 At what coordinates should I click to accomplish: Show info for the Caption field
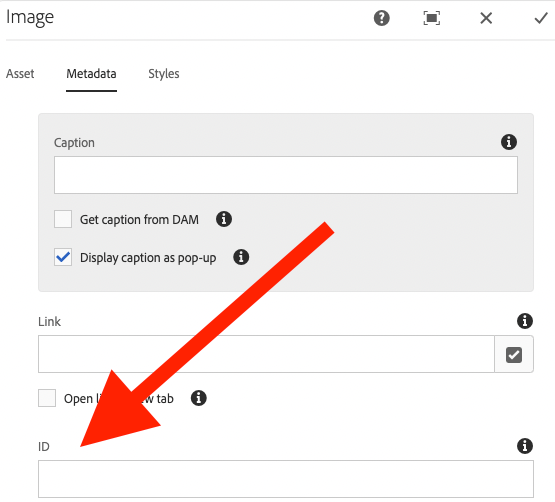tap(509, 142)
